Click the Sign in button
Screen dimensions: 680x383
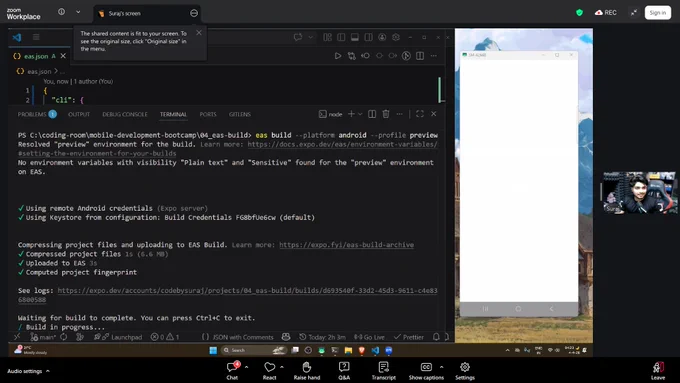pos(657,13)
